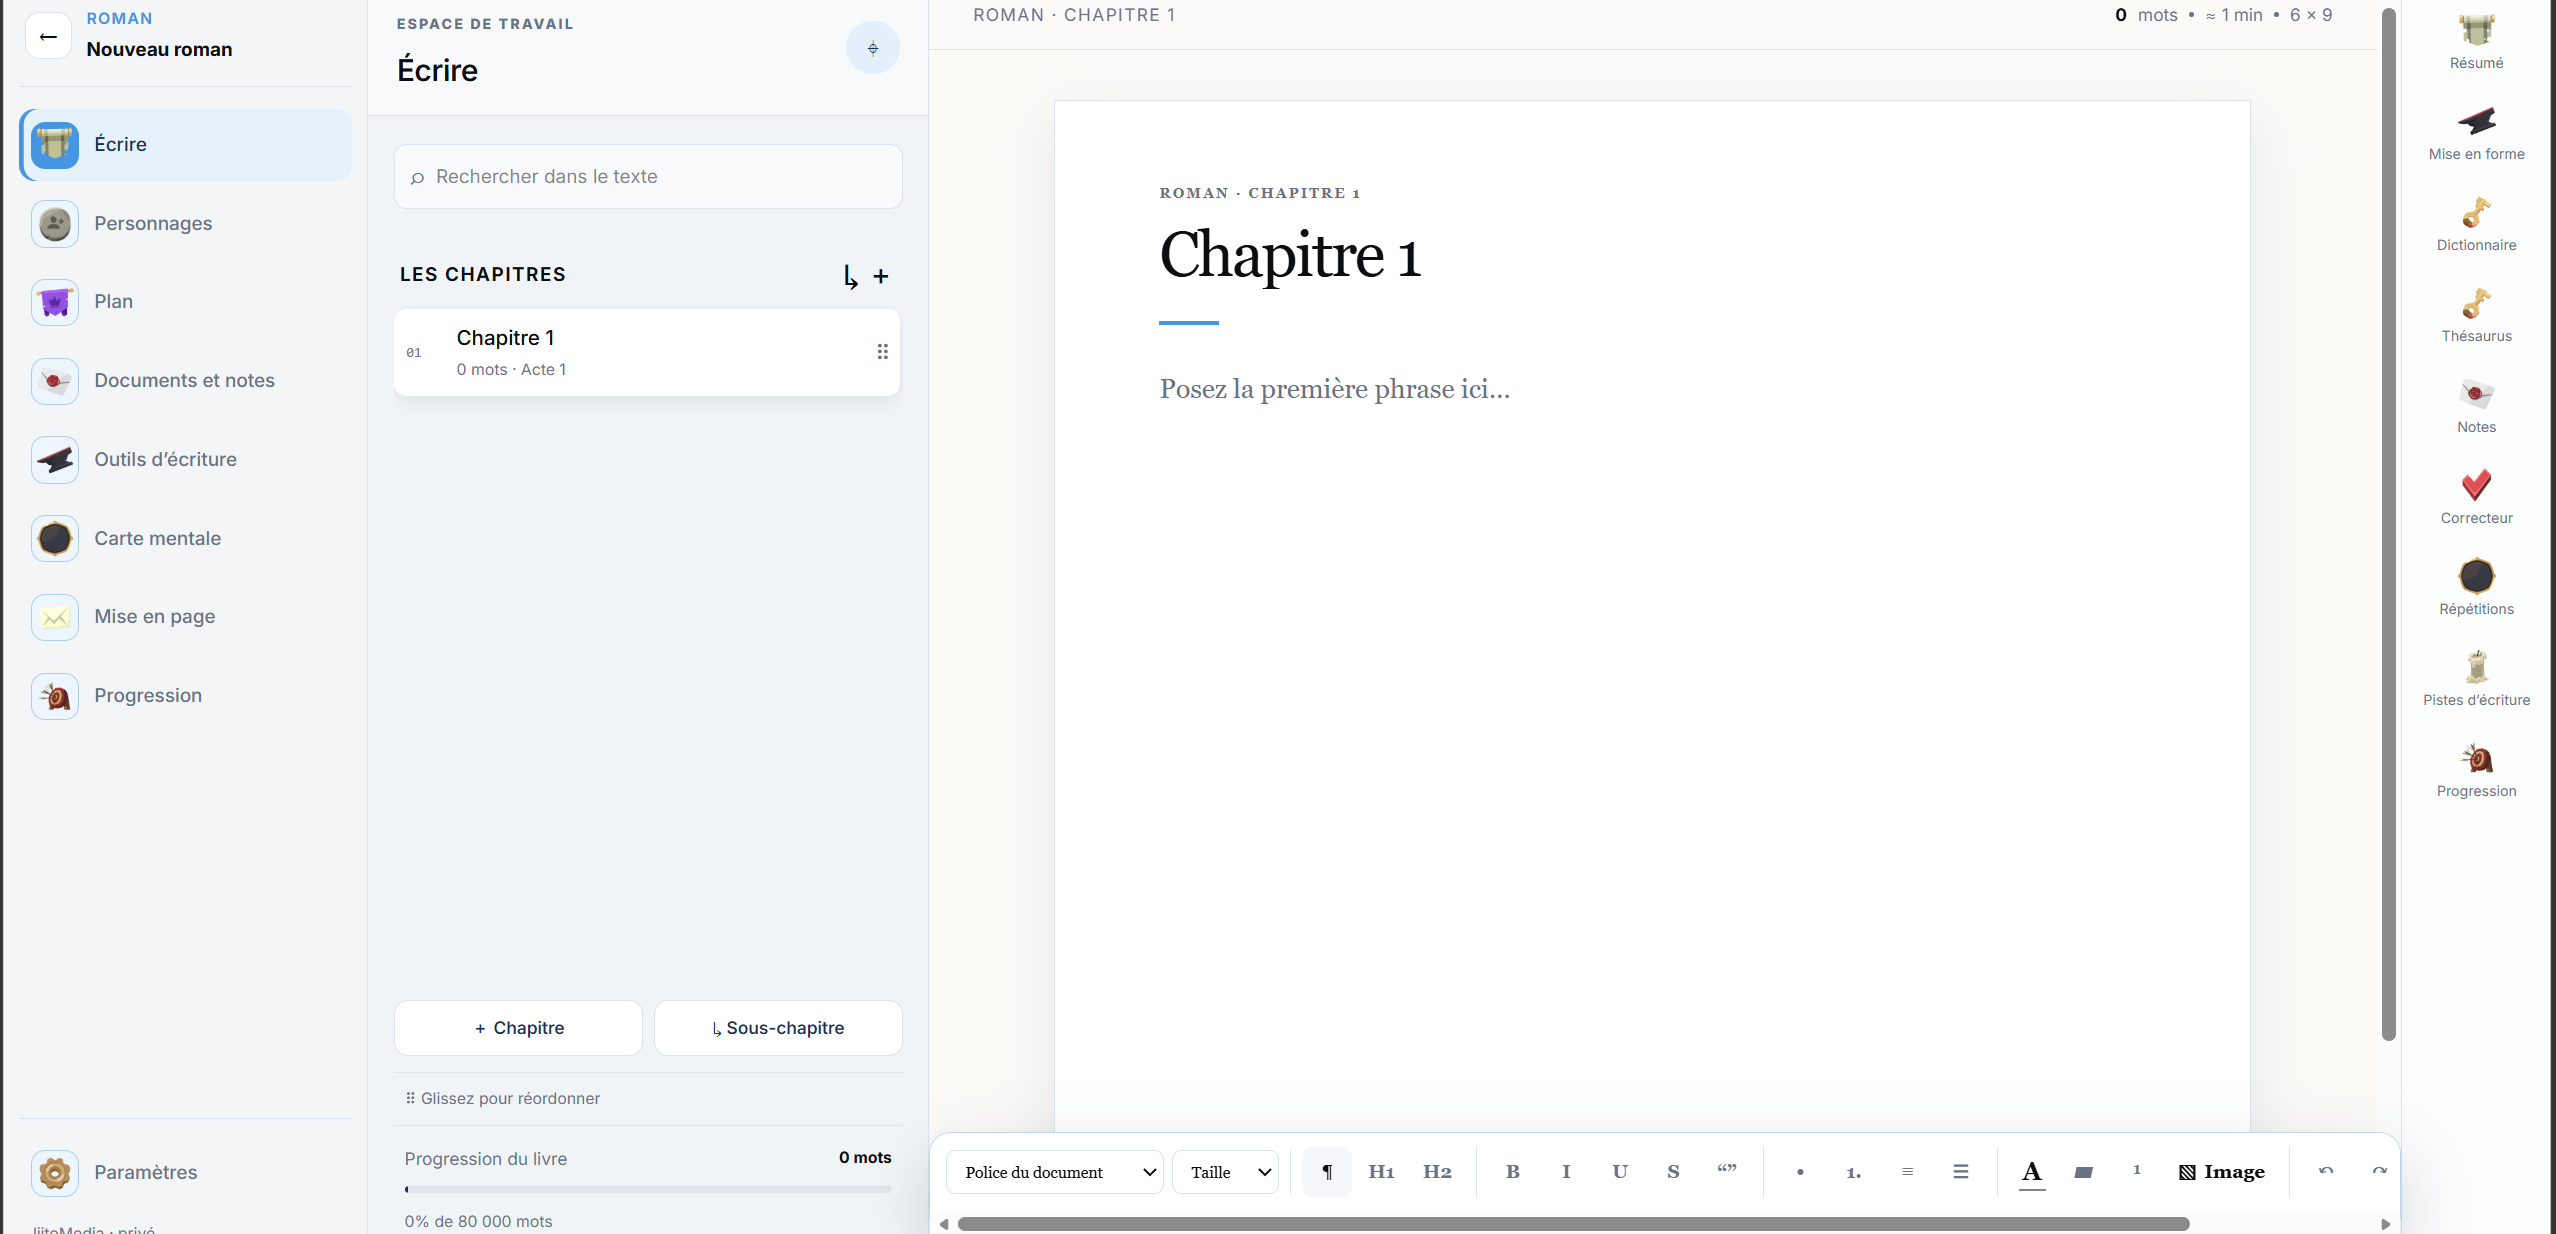Click the horizontal scrollbar right arrow
Image resolution: width=2556 pixels, height=1234 pixels.
point(2385,1224)
